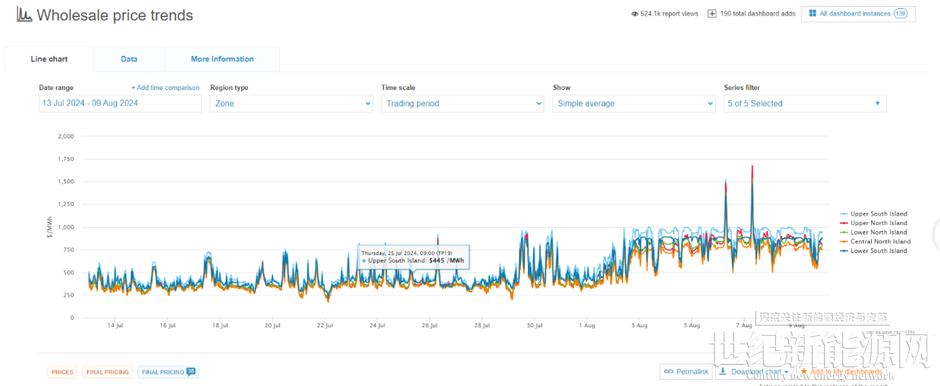
Task: Click the 2,000 y-axis label
Action: (x=65, y=136)
